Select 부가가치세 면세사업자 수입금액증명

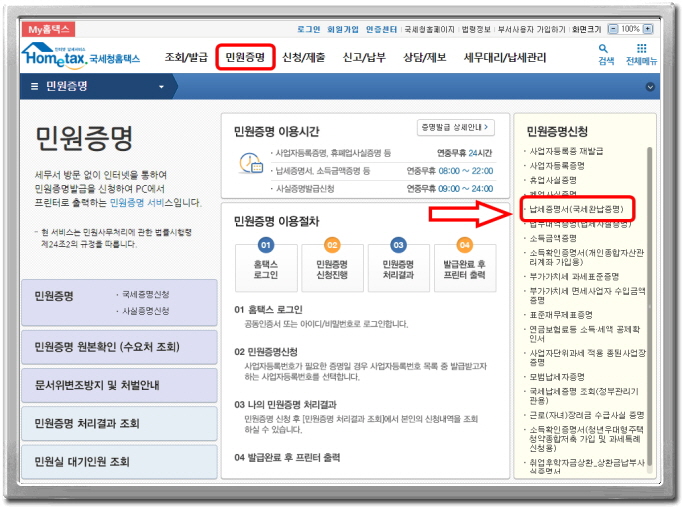click(x=587, y=296)
